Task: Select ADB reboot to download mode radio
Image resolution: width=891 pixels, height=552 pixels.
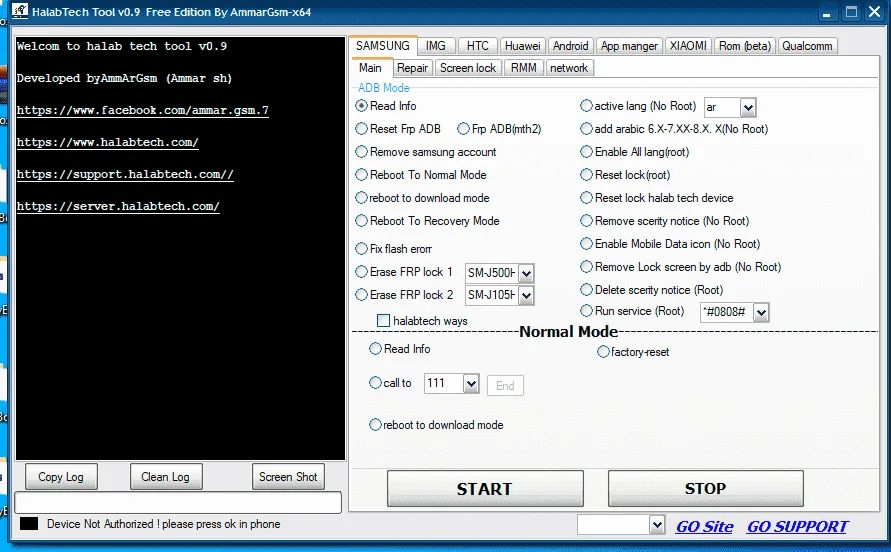Action: point(361,198)
